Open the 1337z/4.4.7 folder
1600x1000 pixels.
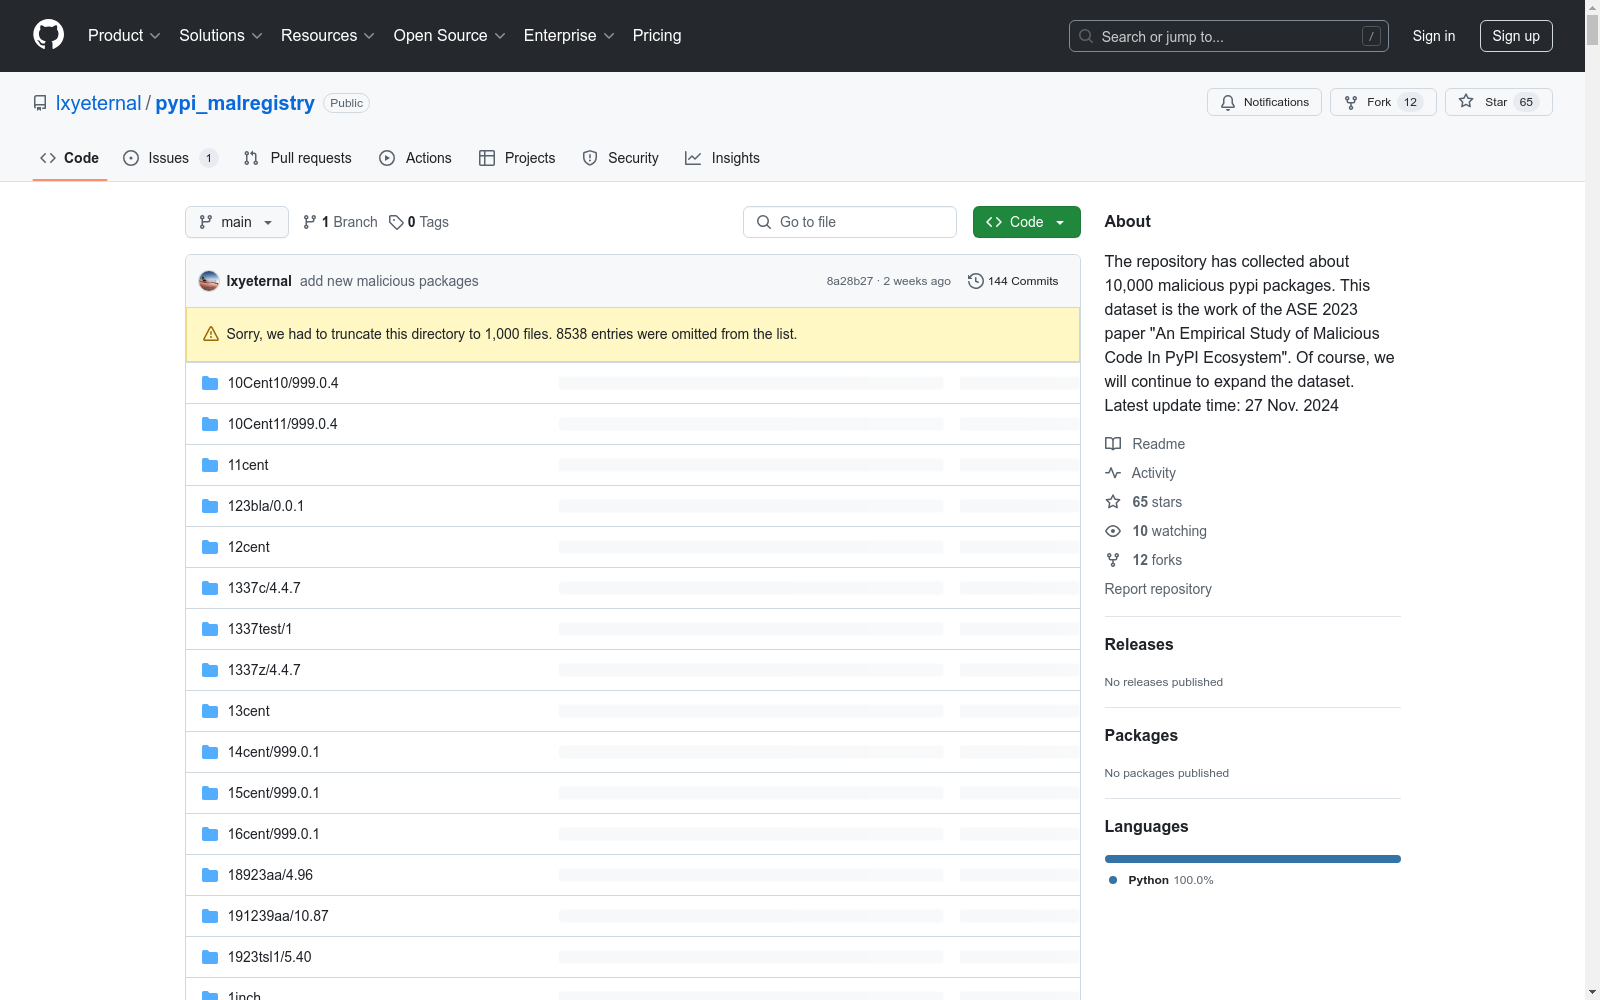264,670
